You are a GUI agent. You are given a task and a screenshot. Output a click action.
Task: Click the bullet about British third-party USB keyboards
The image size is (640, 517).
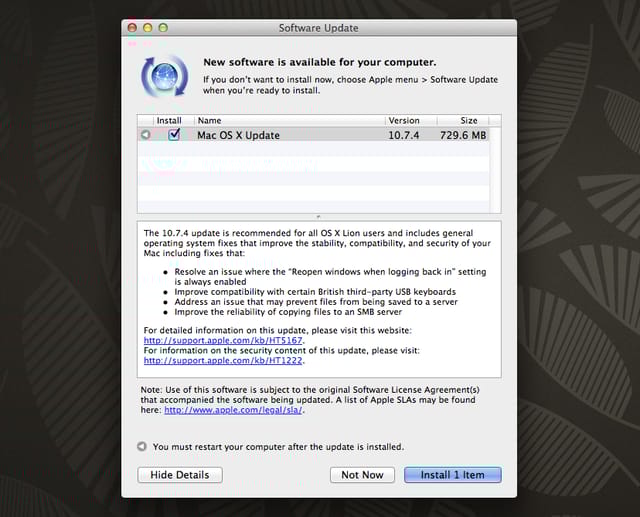coord(315,292)
